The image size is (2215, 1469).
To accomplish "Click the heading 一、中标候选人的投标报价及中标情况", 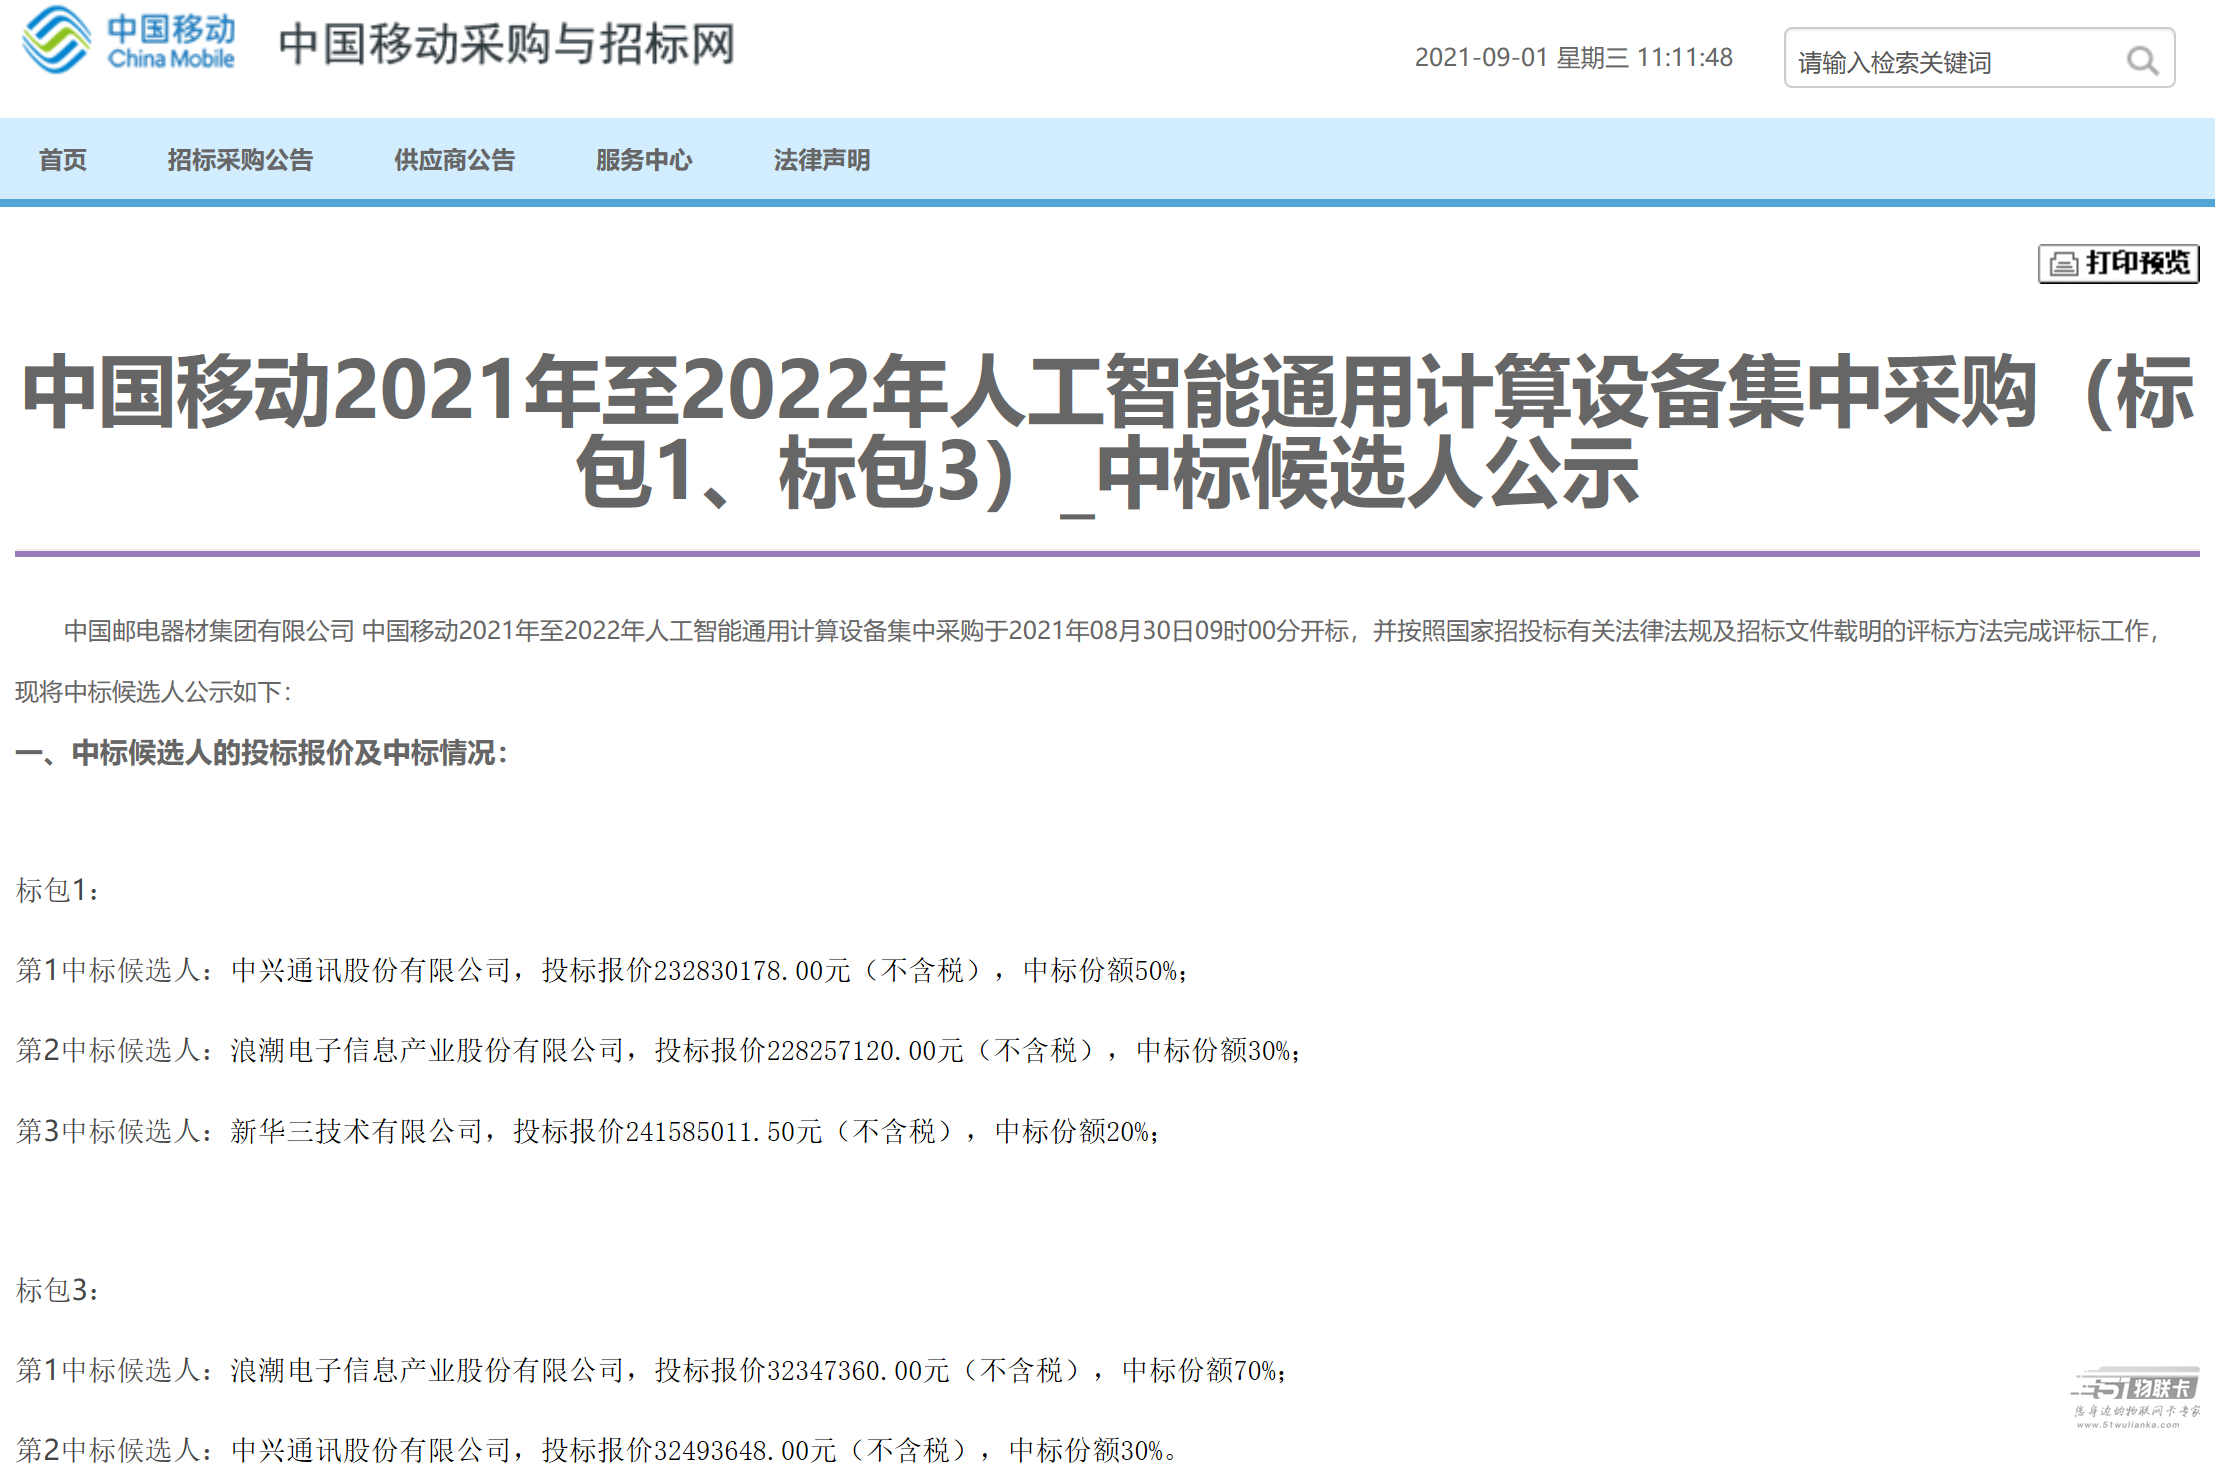I will coord(262,753).
